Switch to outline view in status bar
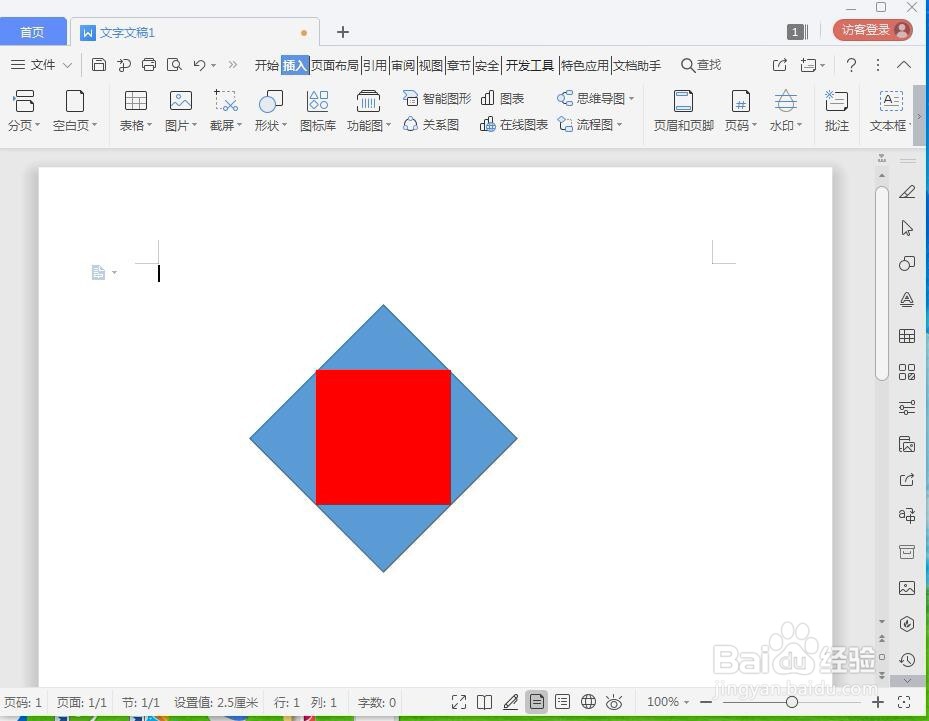 [x=562, y=702]
